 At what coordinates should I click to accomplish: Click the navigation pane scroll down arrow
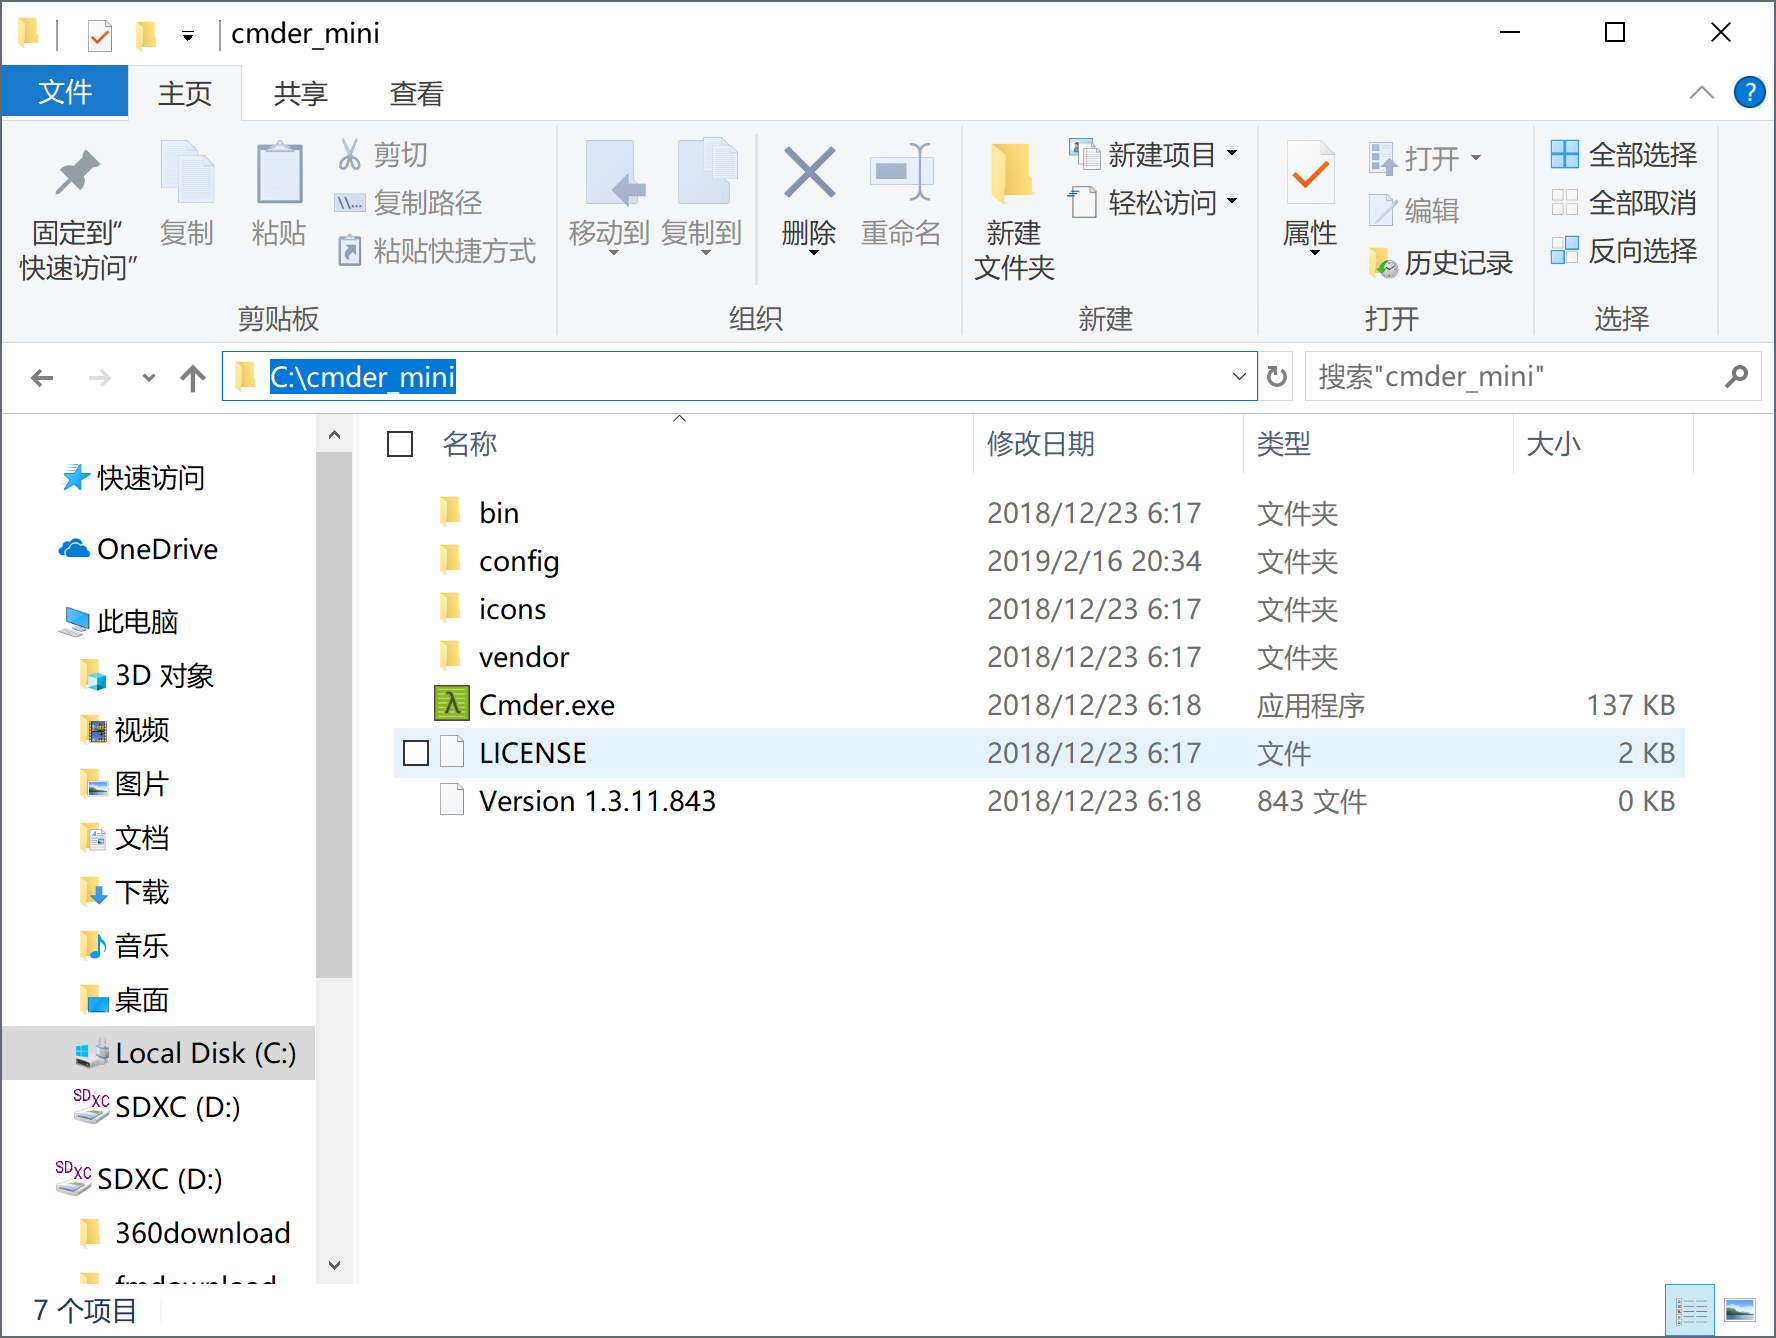(334, 1265)
